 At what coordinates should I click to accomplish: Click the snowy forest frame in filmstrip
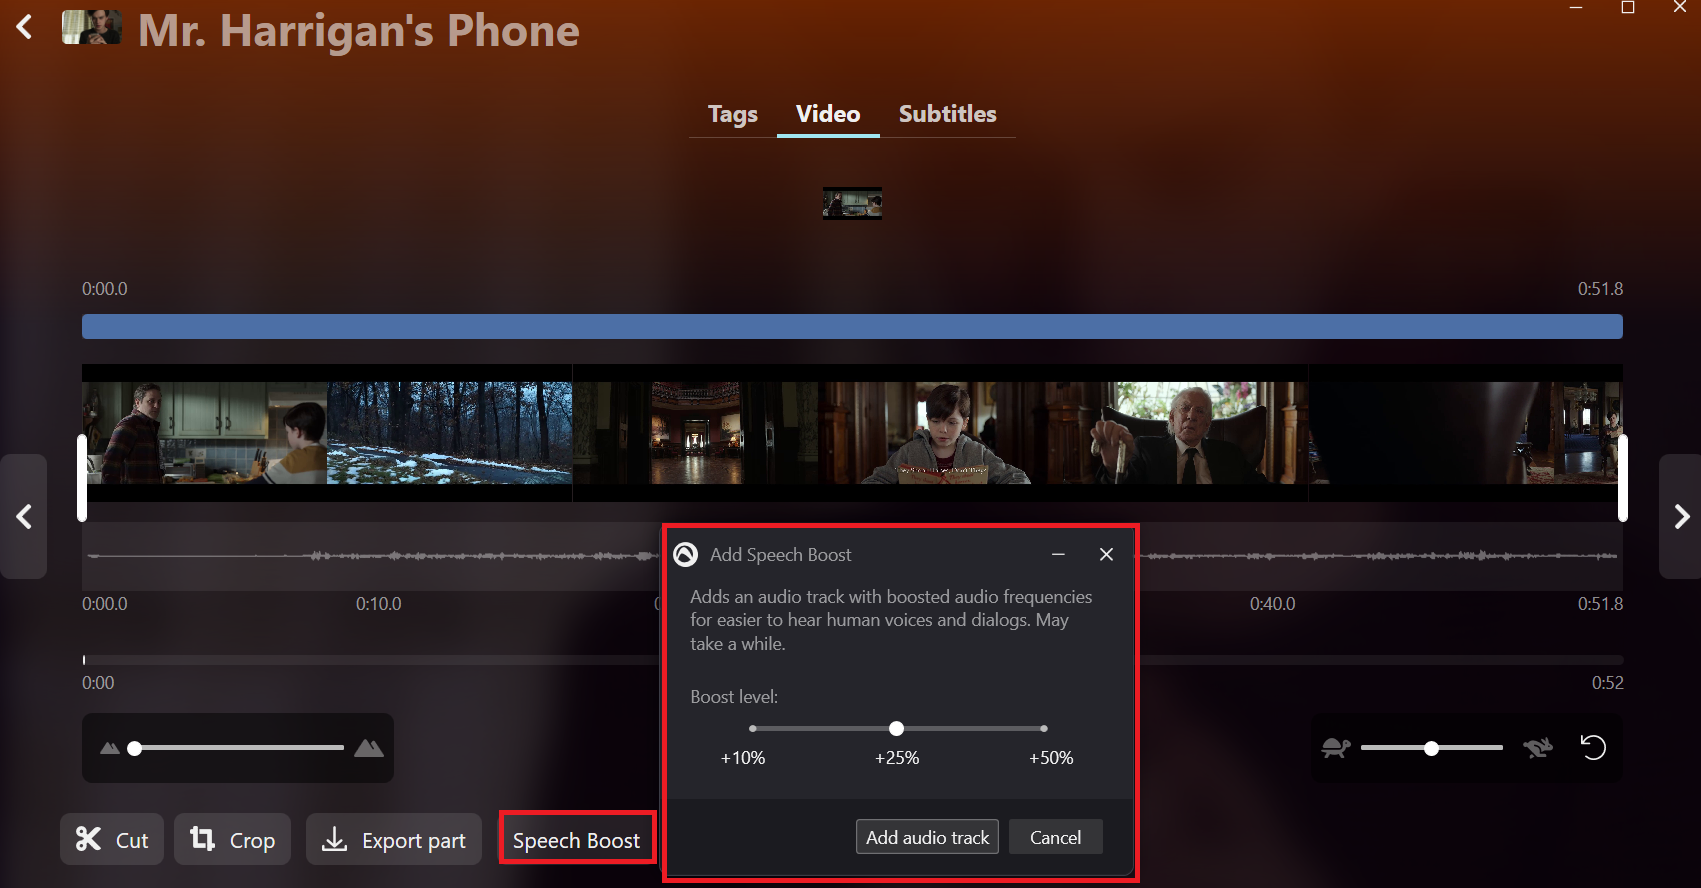pyautogui.click(x=450, y=433)
